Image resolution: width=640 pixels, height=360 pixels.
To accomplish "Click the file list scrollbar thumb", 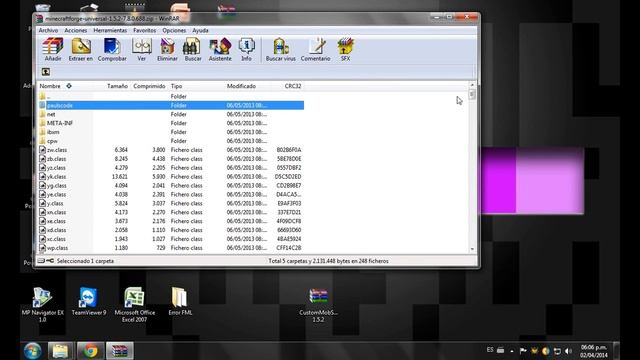I will pyautogui.click(x=472, y=94).
